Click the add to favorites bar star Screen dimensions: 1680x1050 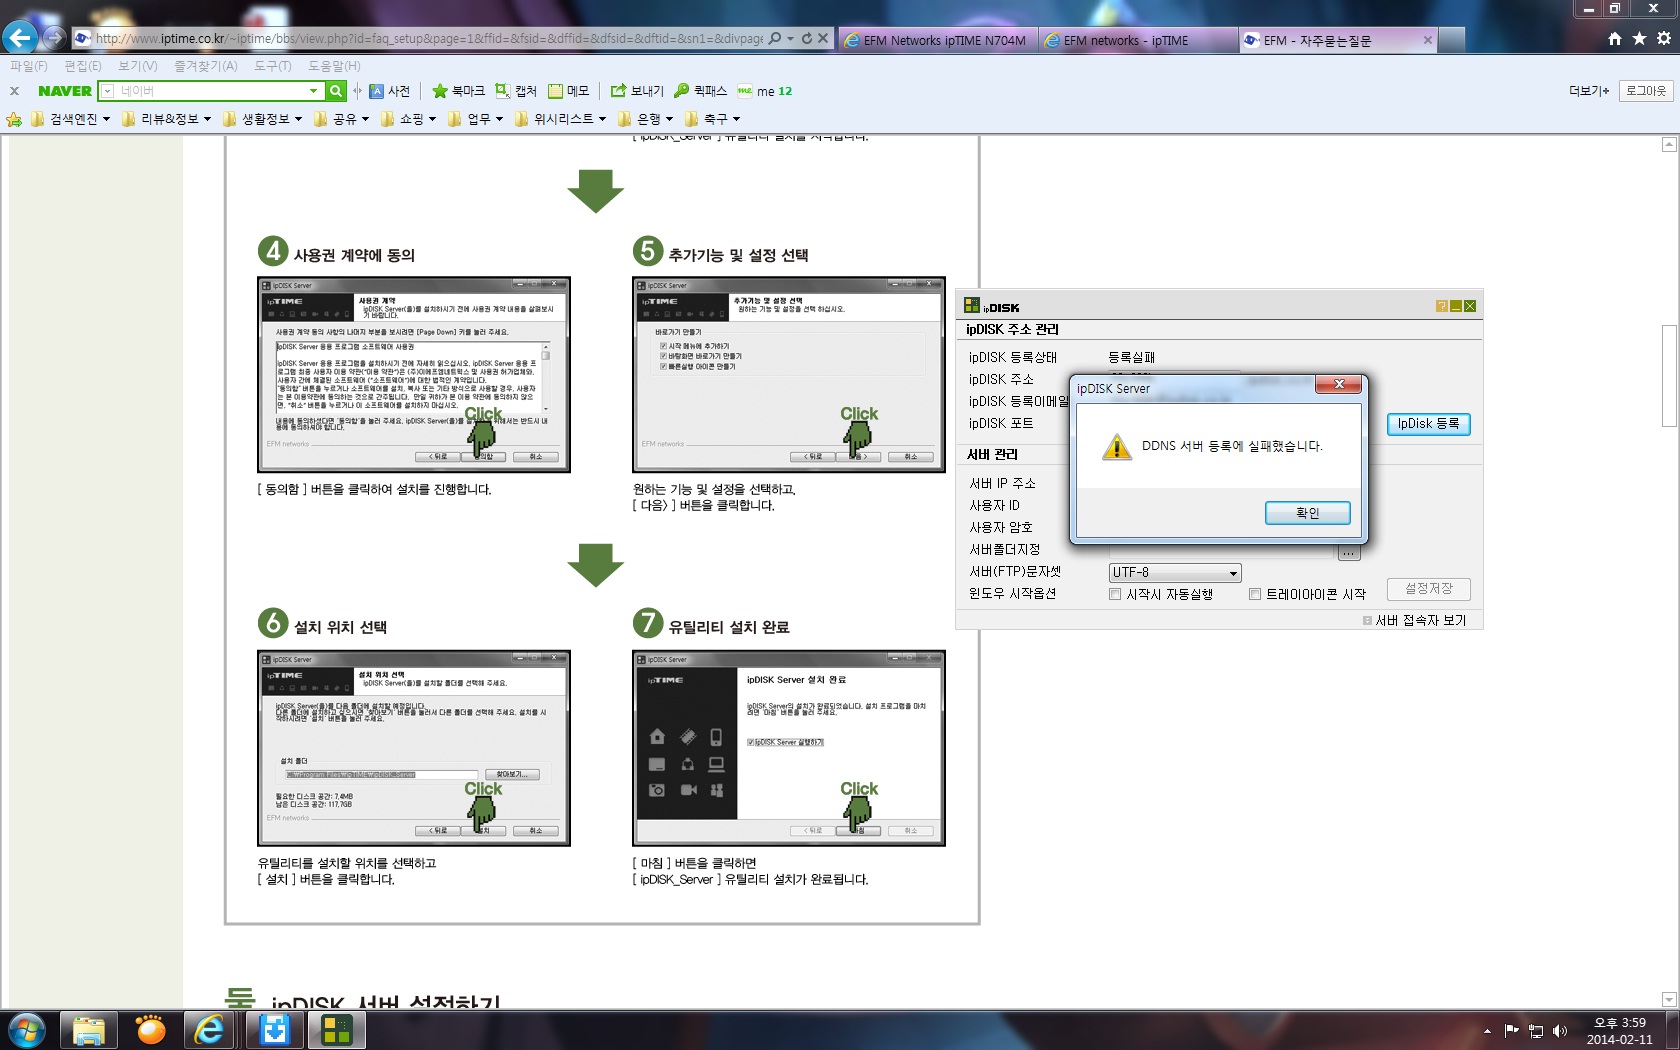click(x=14, y=119)
